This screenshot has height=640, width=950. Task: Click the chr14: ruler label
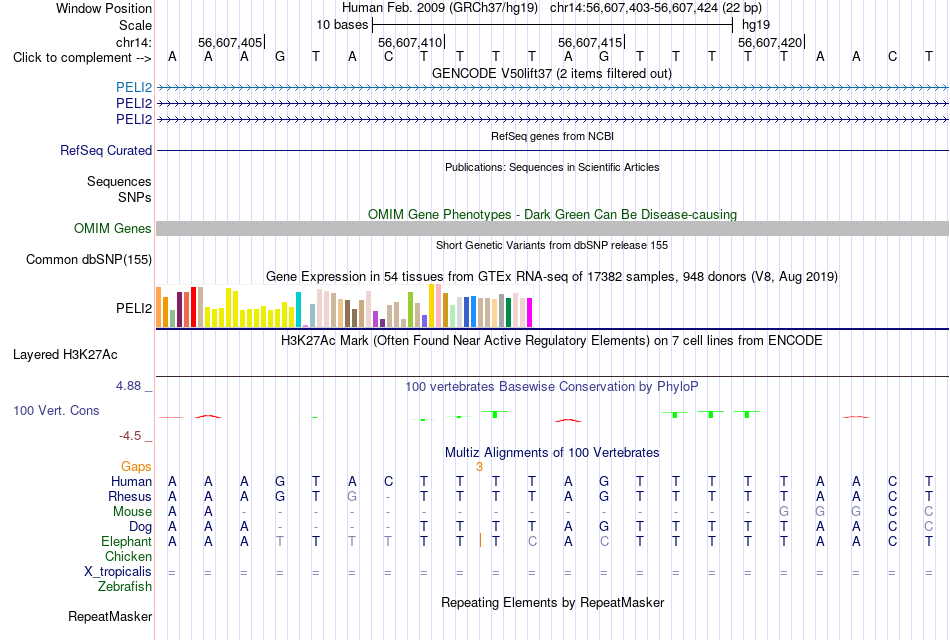pyautogui.click(x=134, y=42)
